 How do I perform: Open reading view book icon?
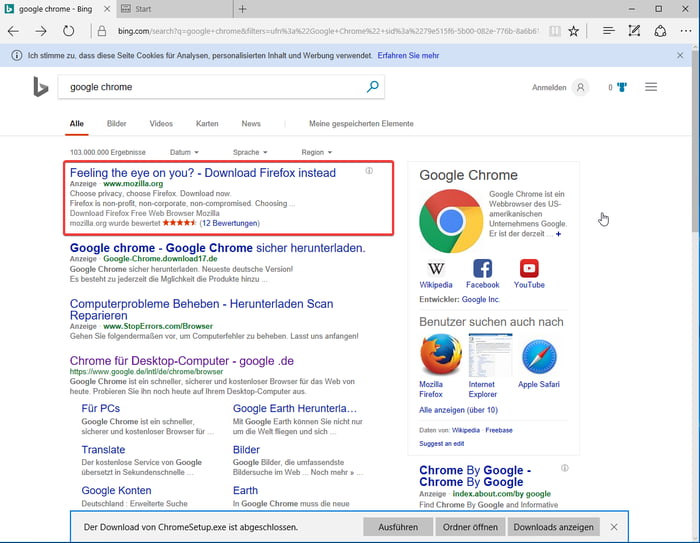554,31
